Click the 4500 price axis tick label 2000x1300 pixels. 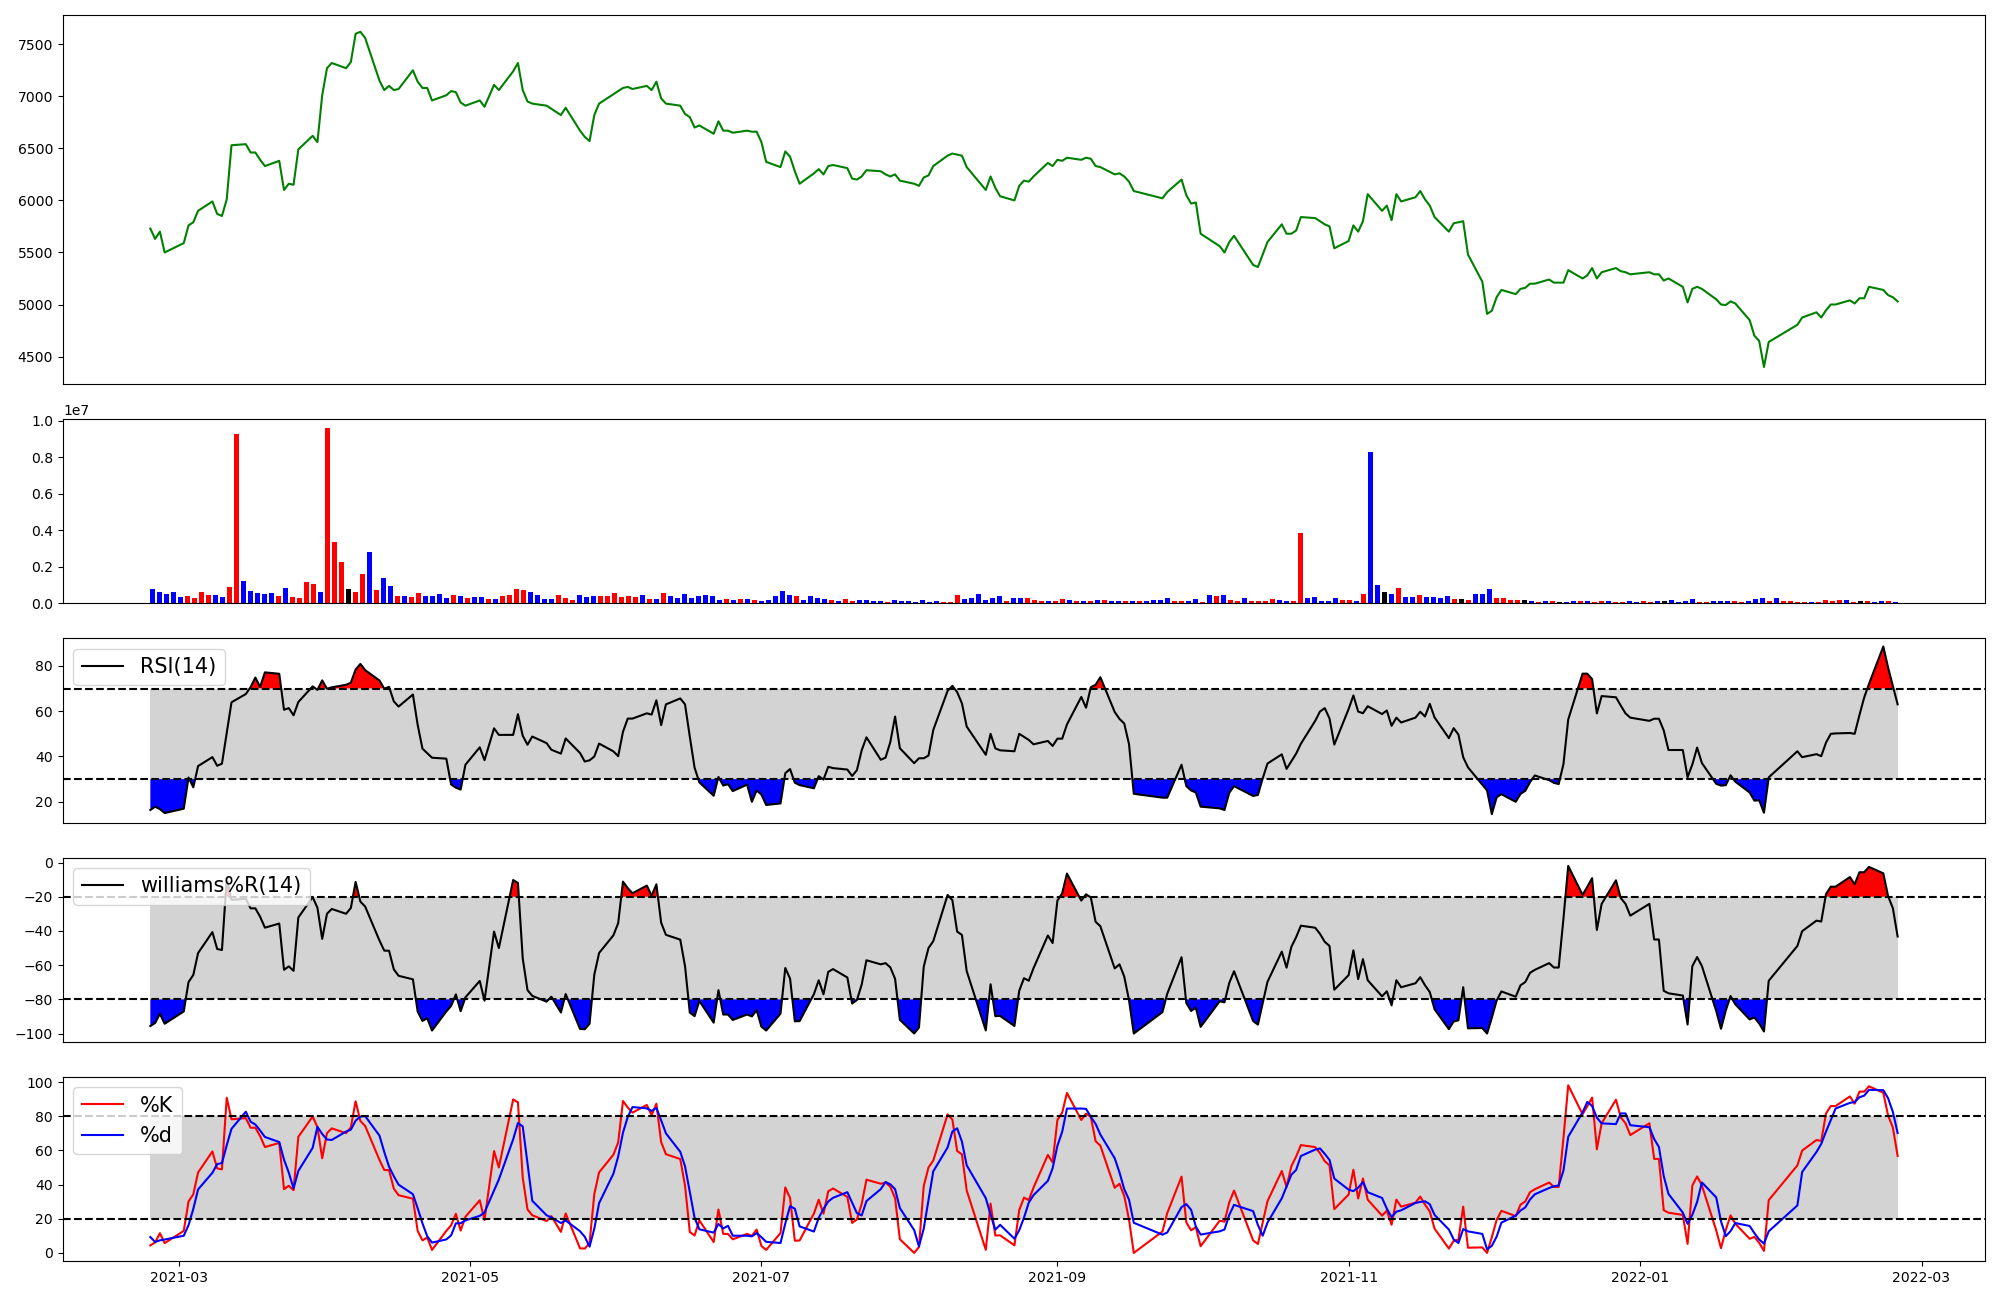[x=35, y=357]
